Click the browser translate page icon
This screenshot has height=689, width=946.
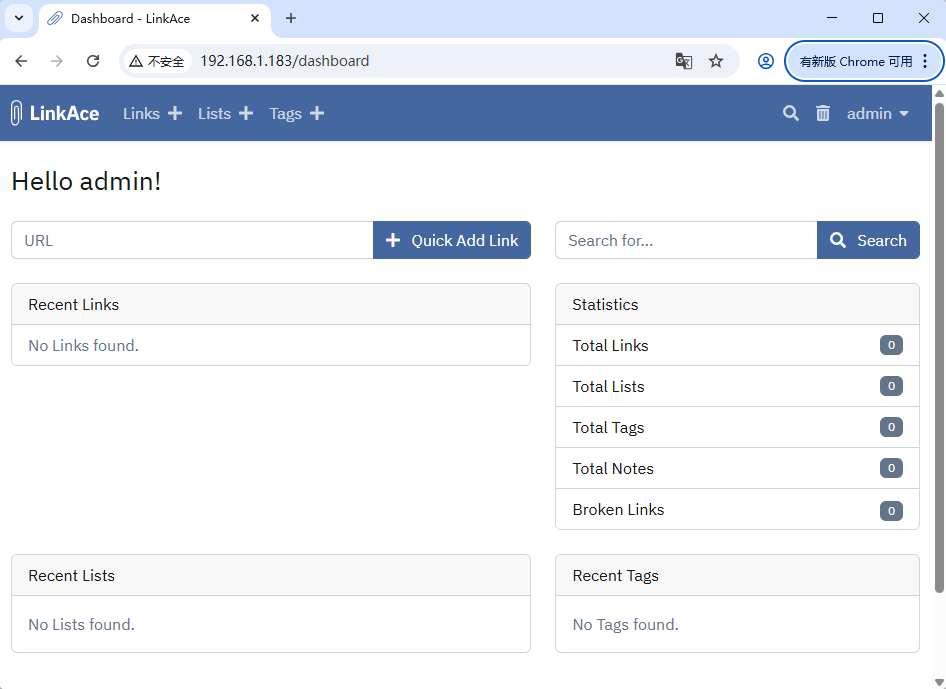[x=684, y=61]
